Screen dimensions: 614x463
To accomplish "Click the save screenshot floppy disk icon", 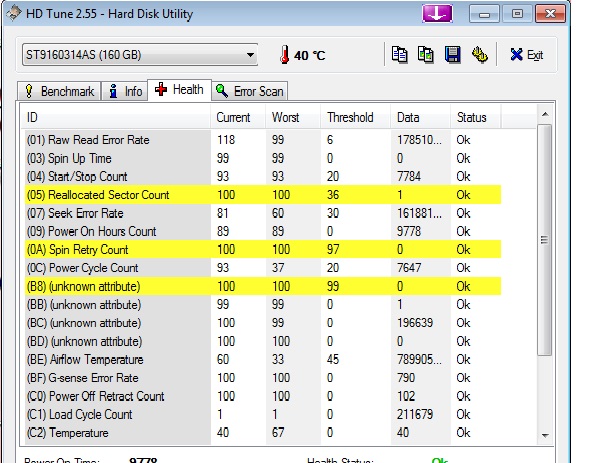I will point(452,55).
